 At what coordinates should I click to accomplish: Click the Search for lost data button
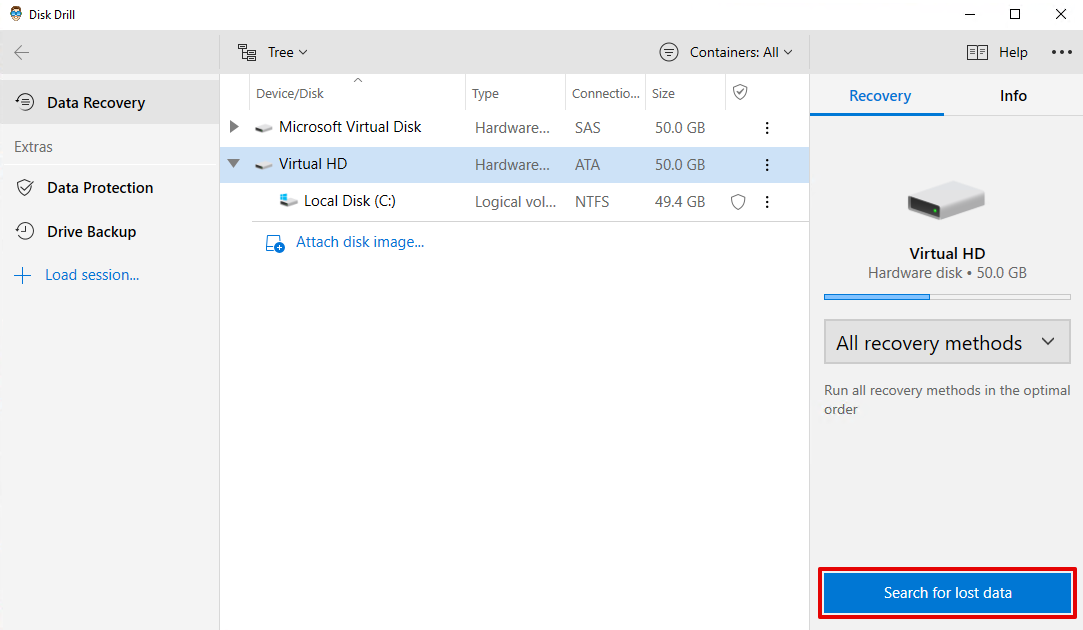click(946, 592)
